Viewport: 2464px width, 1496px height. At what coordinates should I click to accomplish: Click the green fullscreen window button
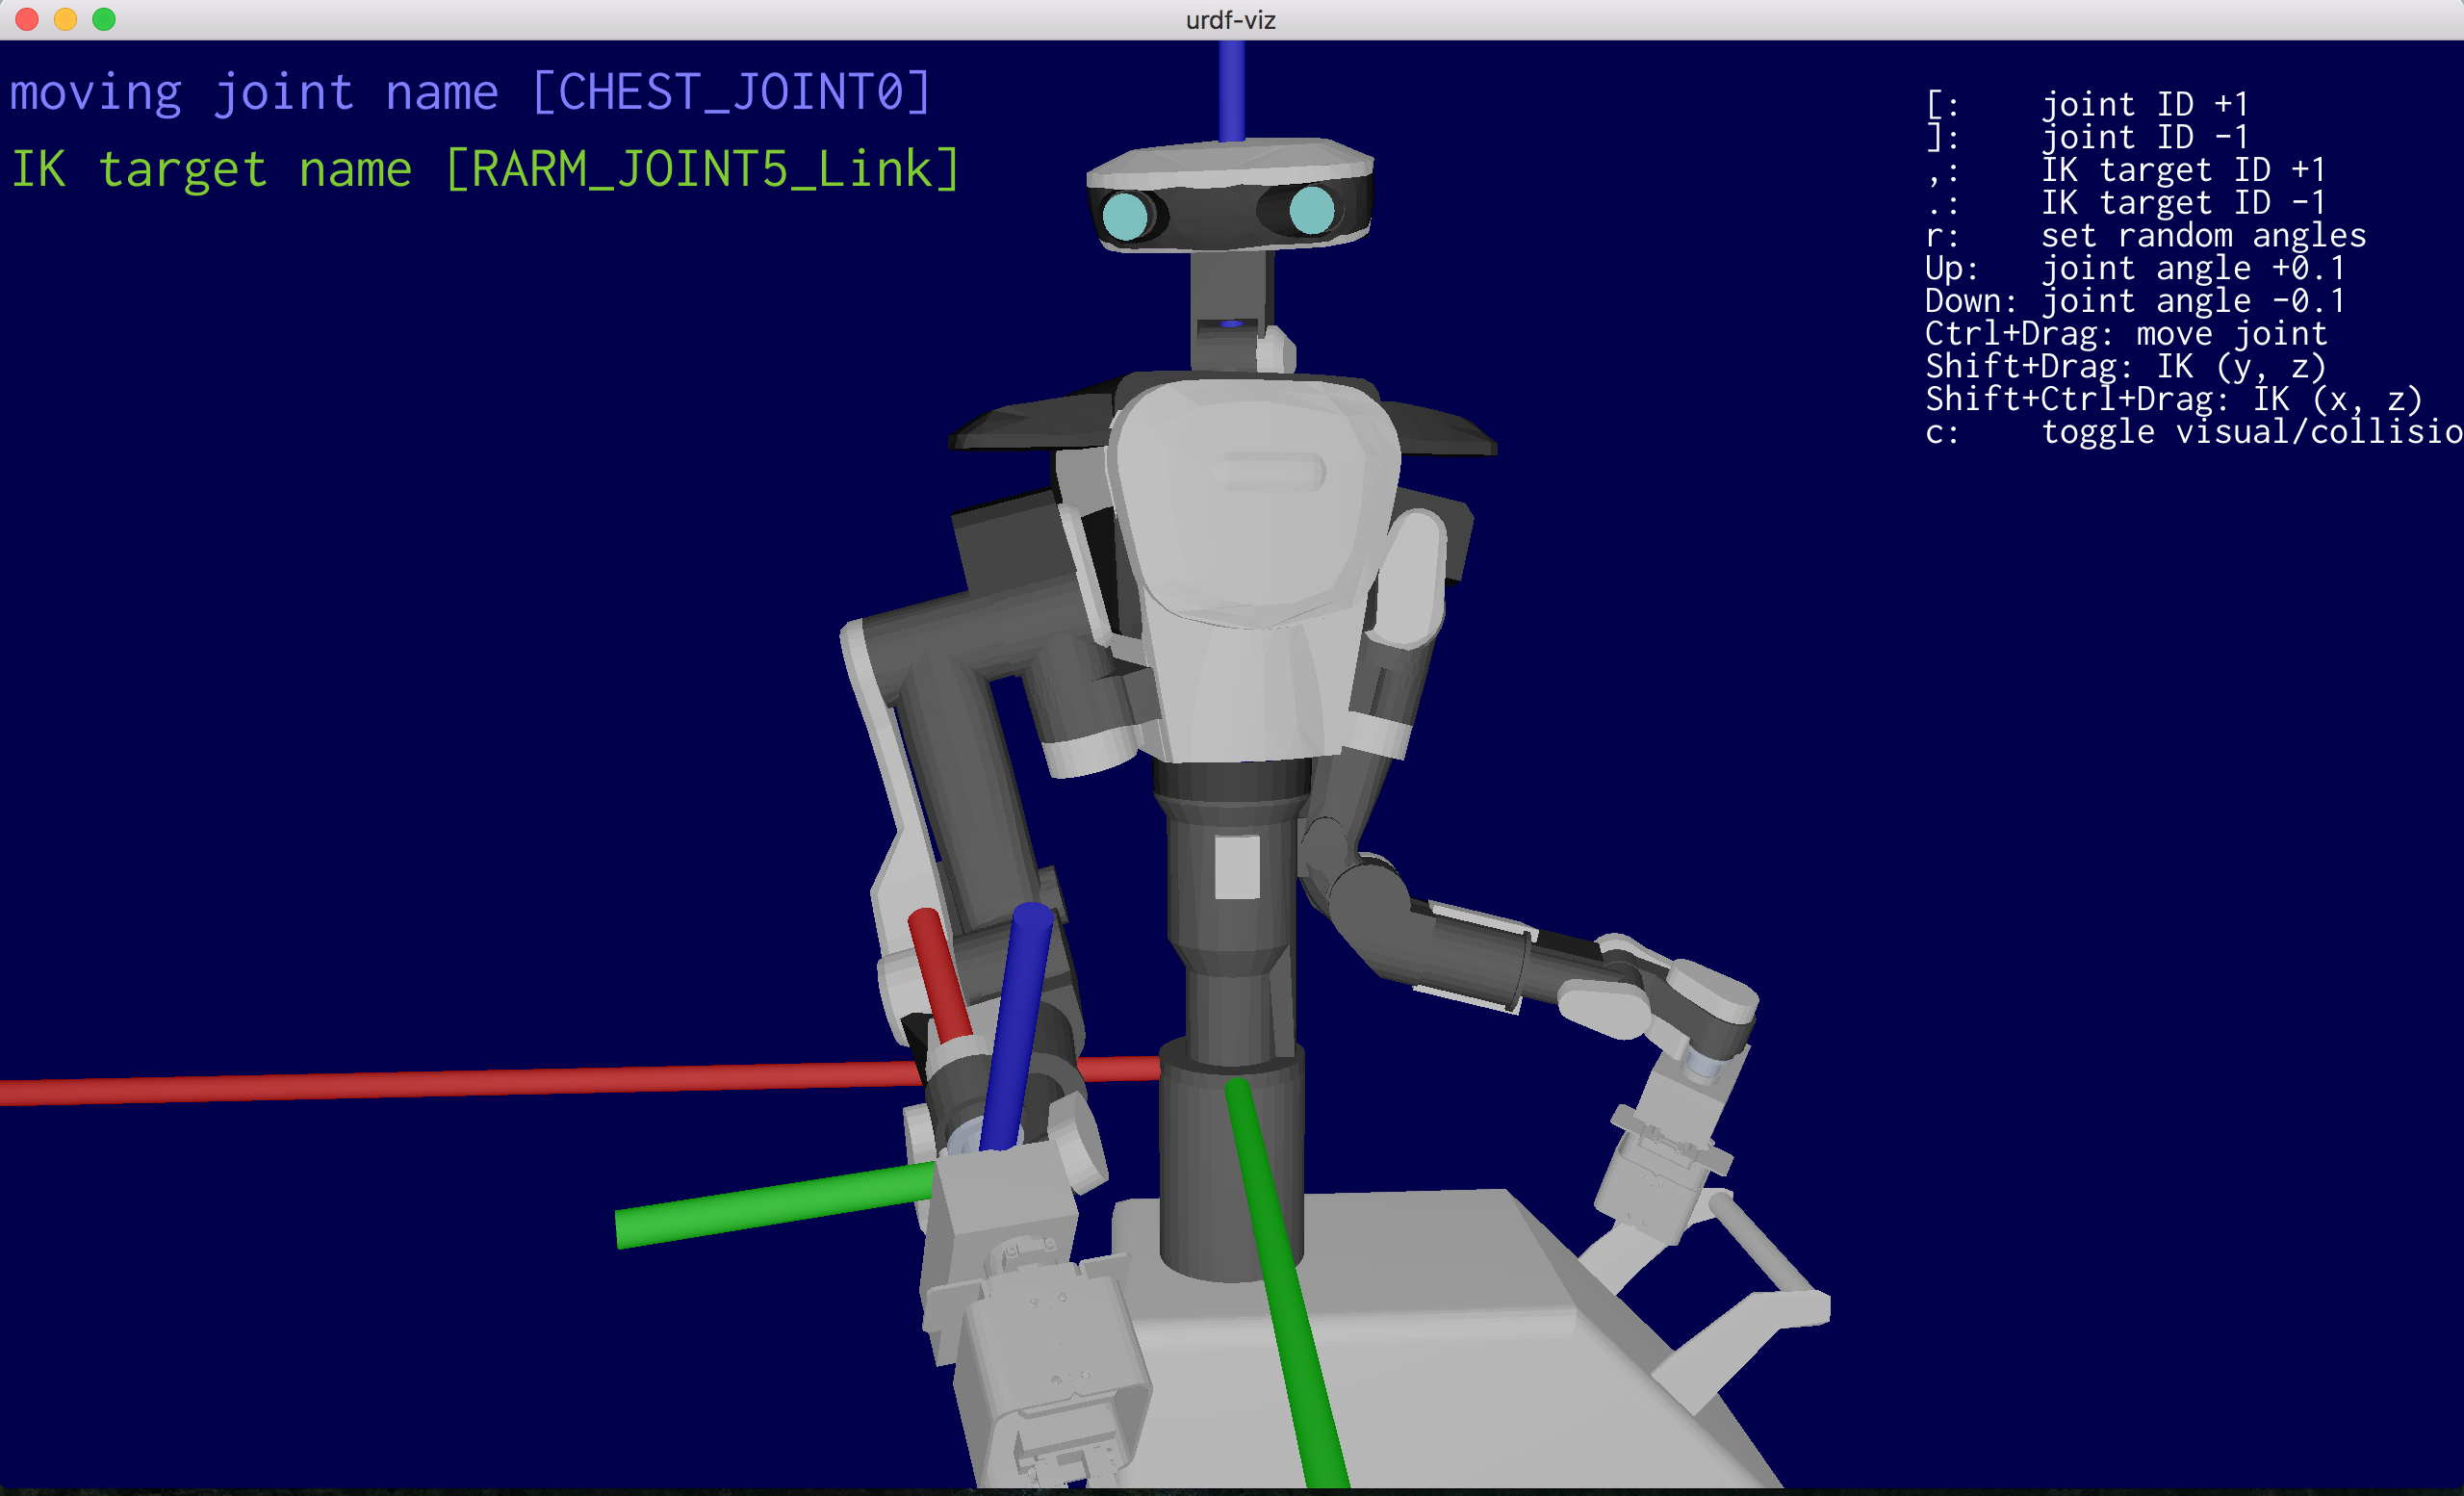point(104,19)
